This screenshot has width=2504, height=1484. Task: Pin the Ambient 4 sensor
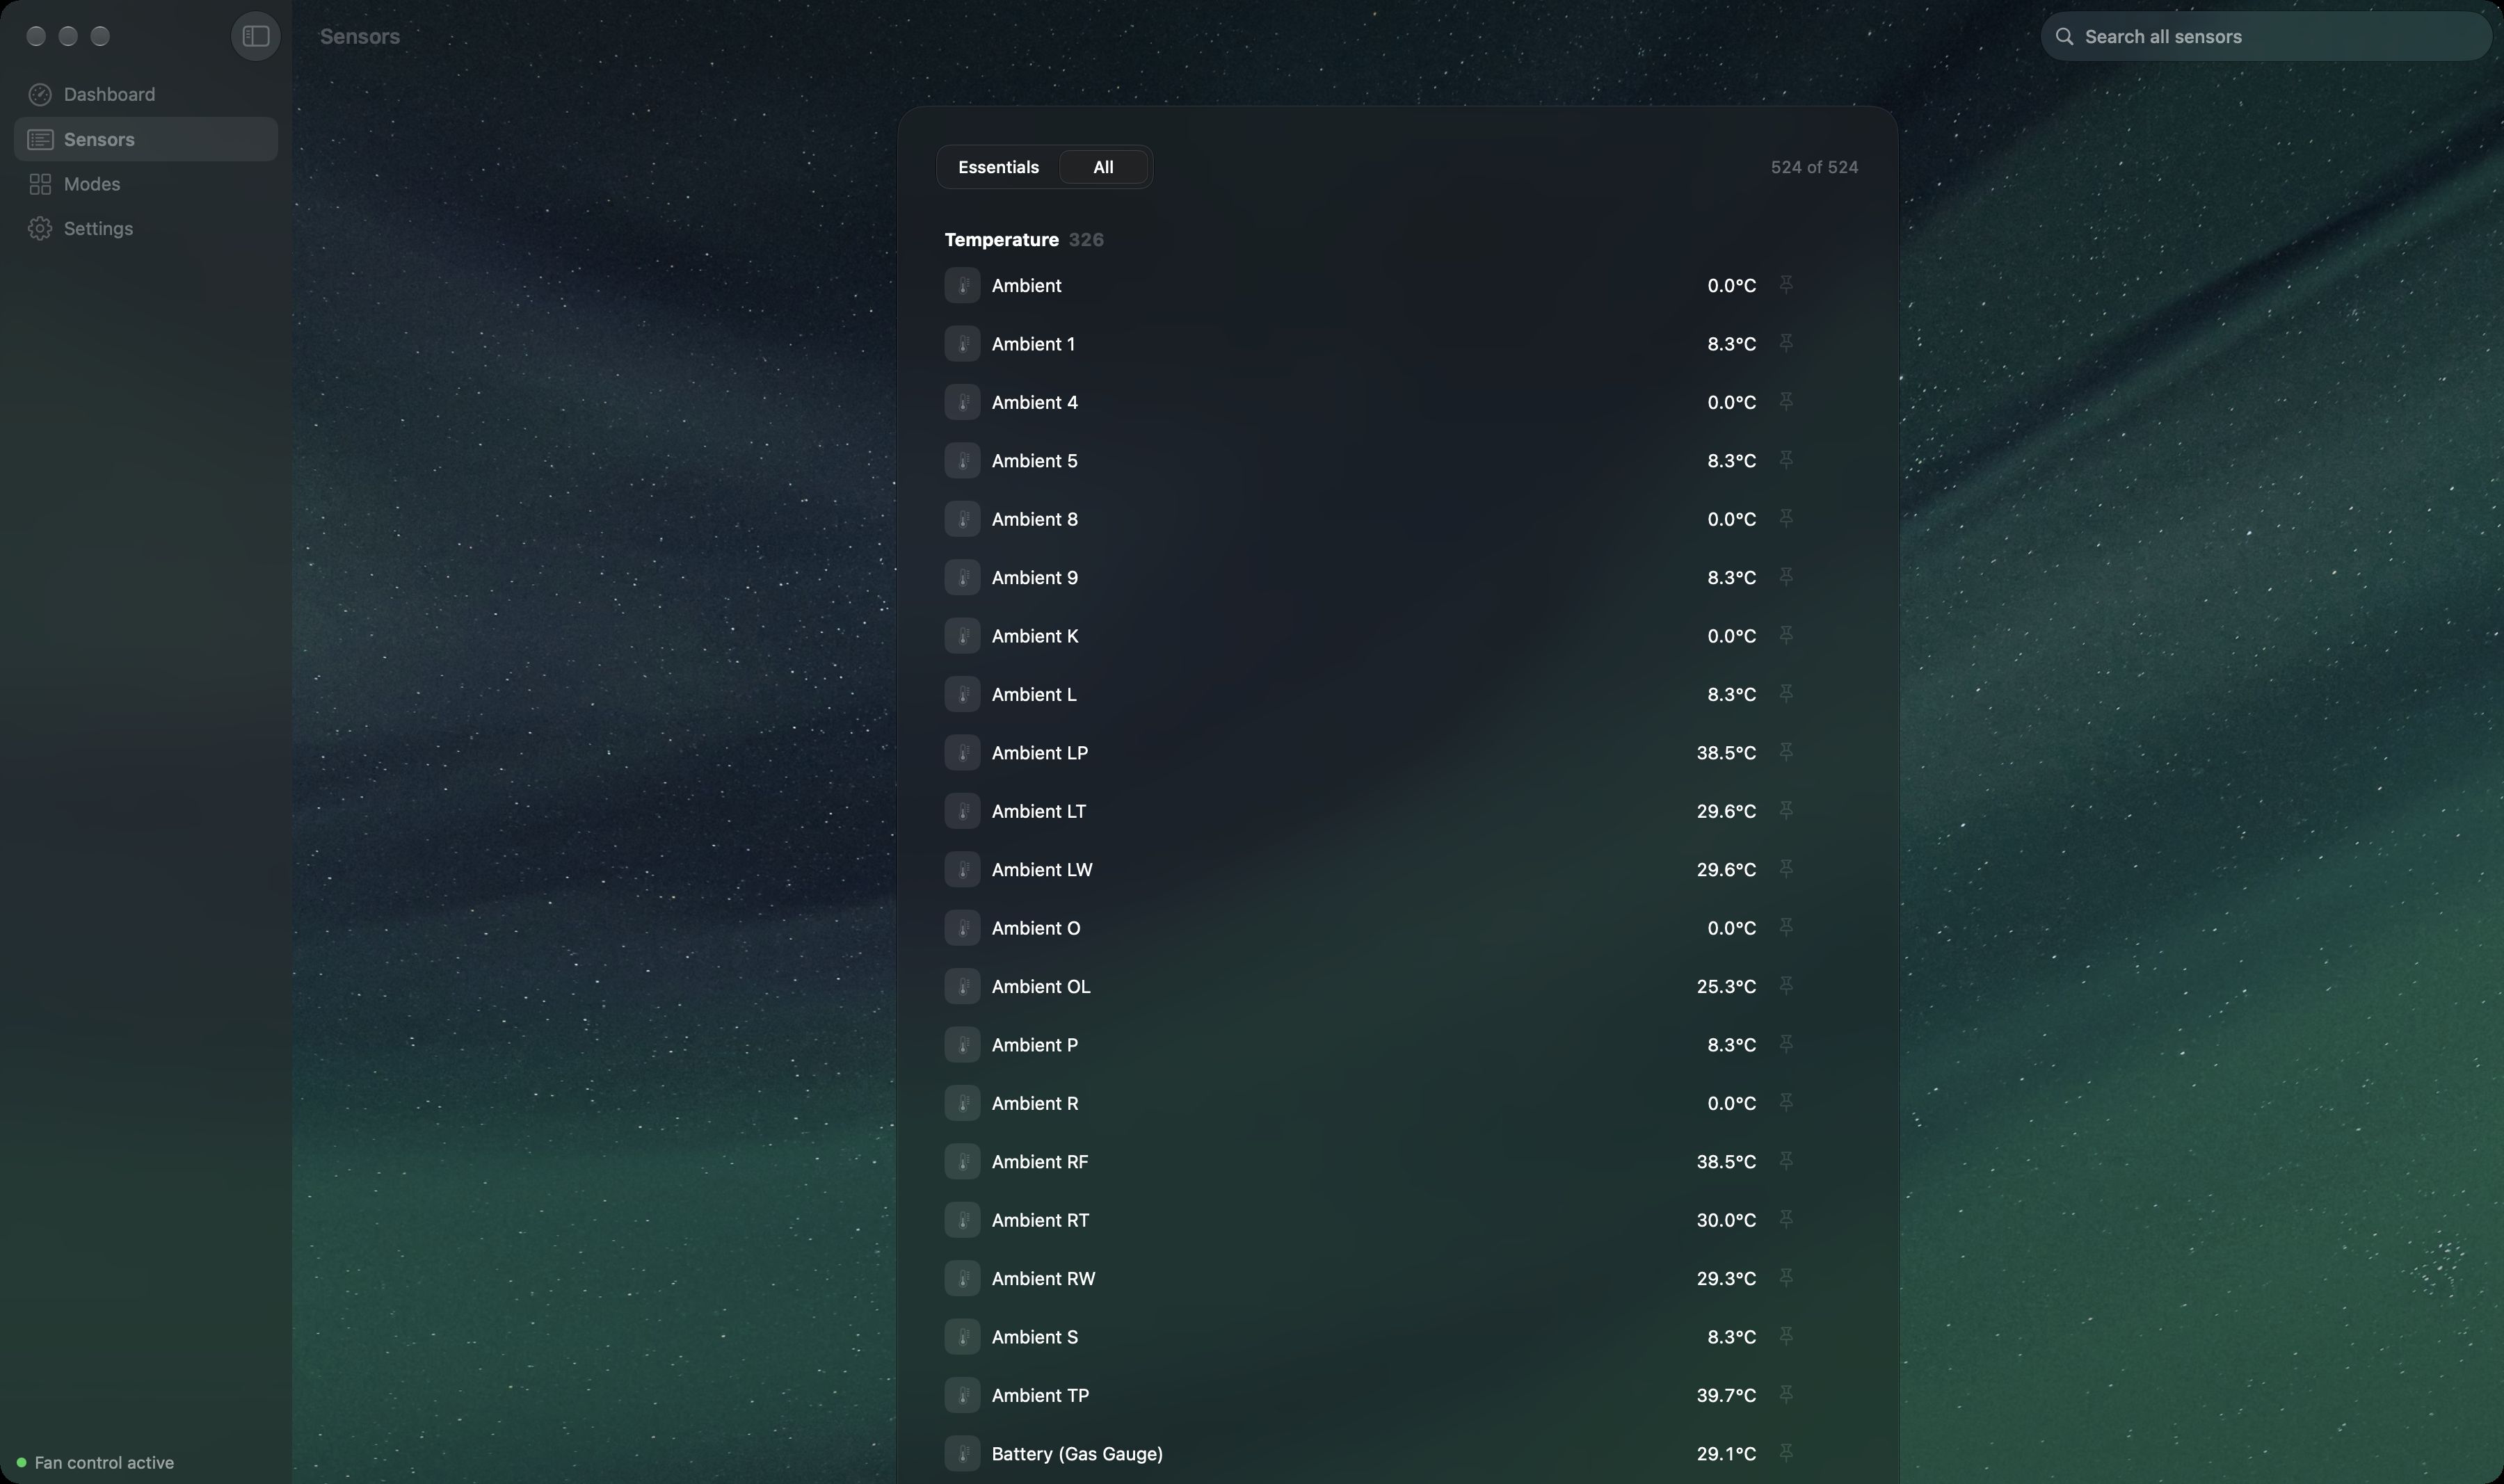point(1786,402)
